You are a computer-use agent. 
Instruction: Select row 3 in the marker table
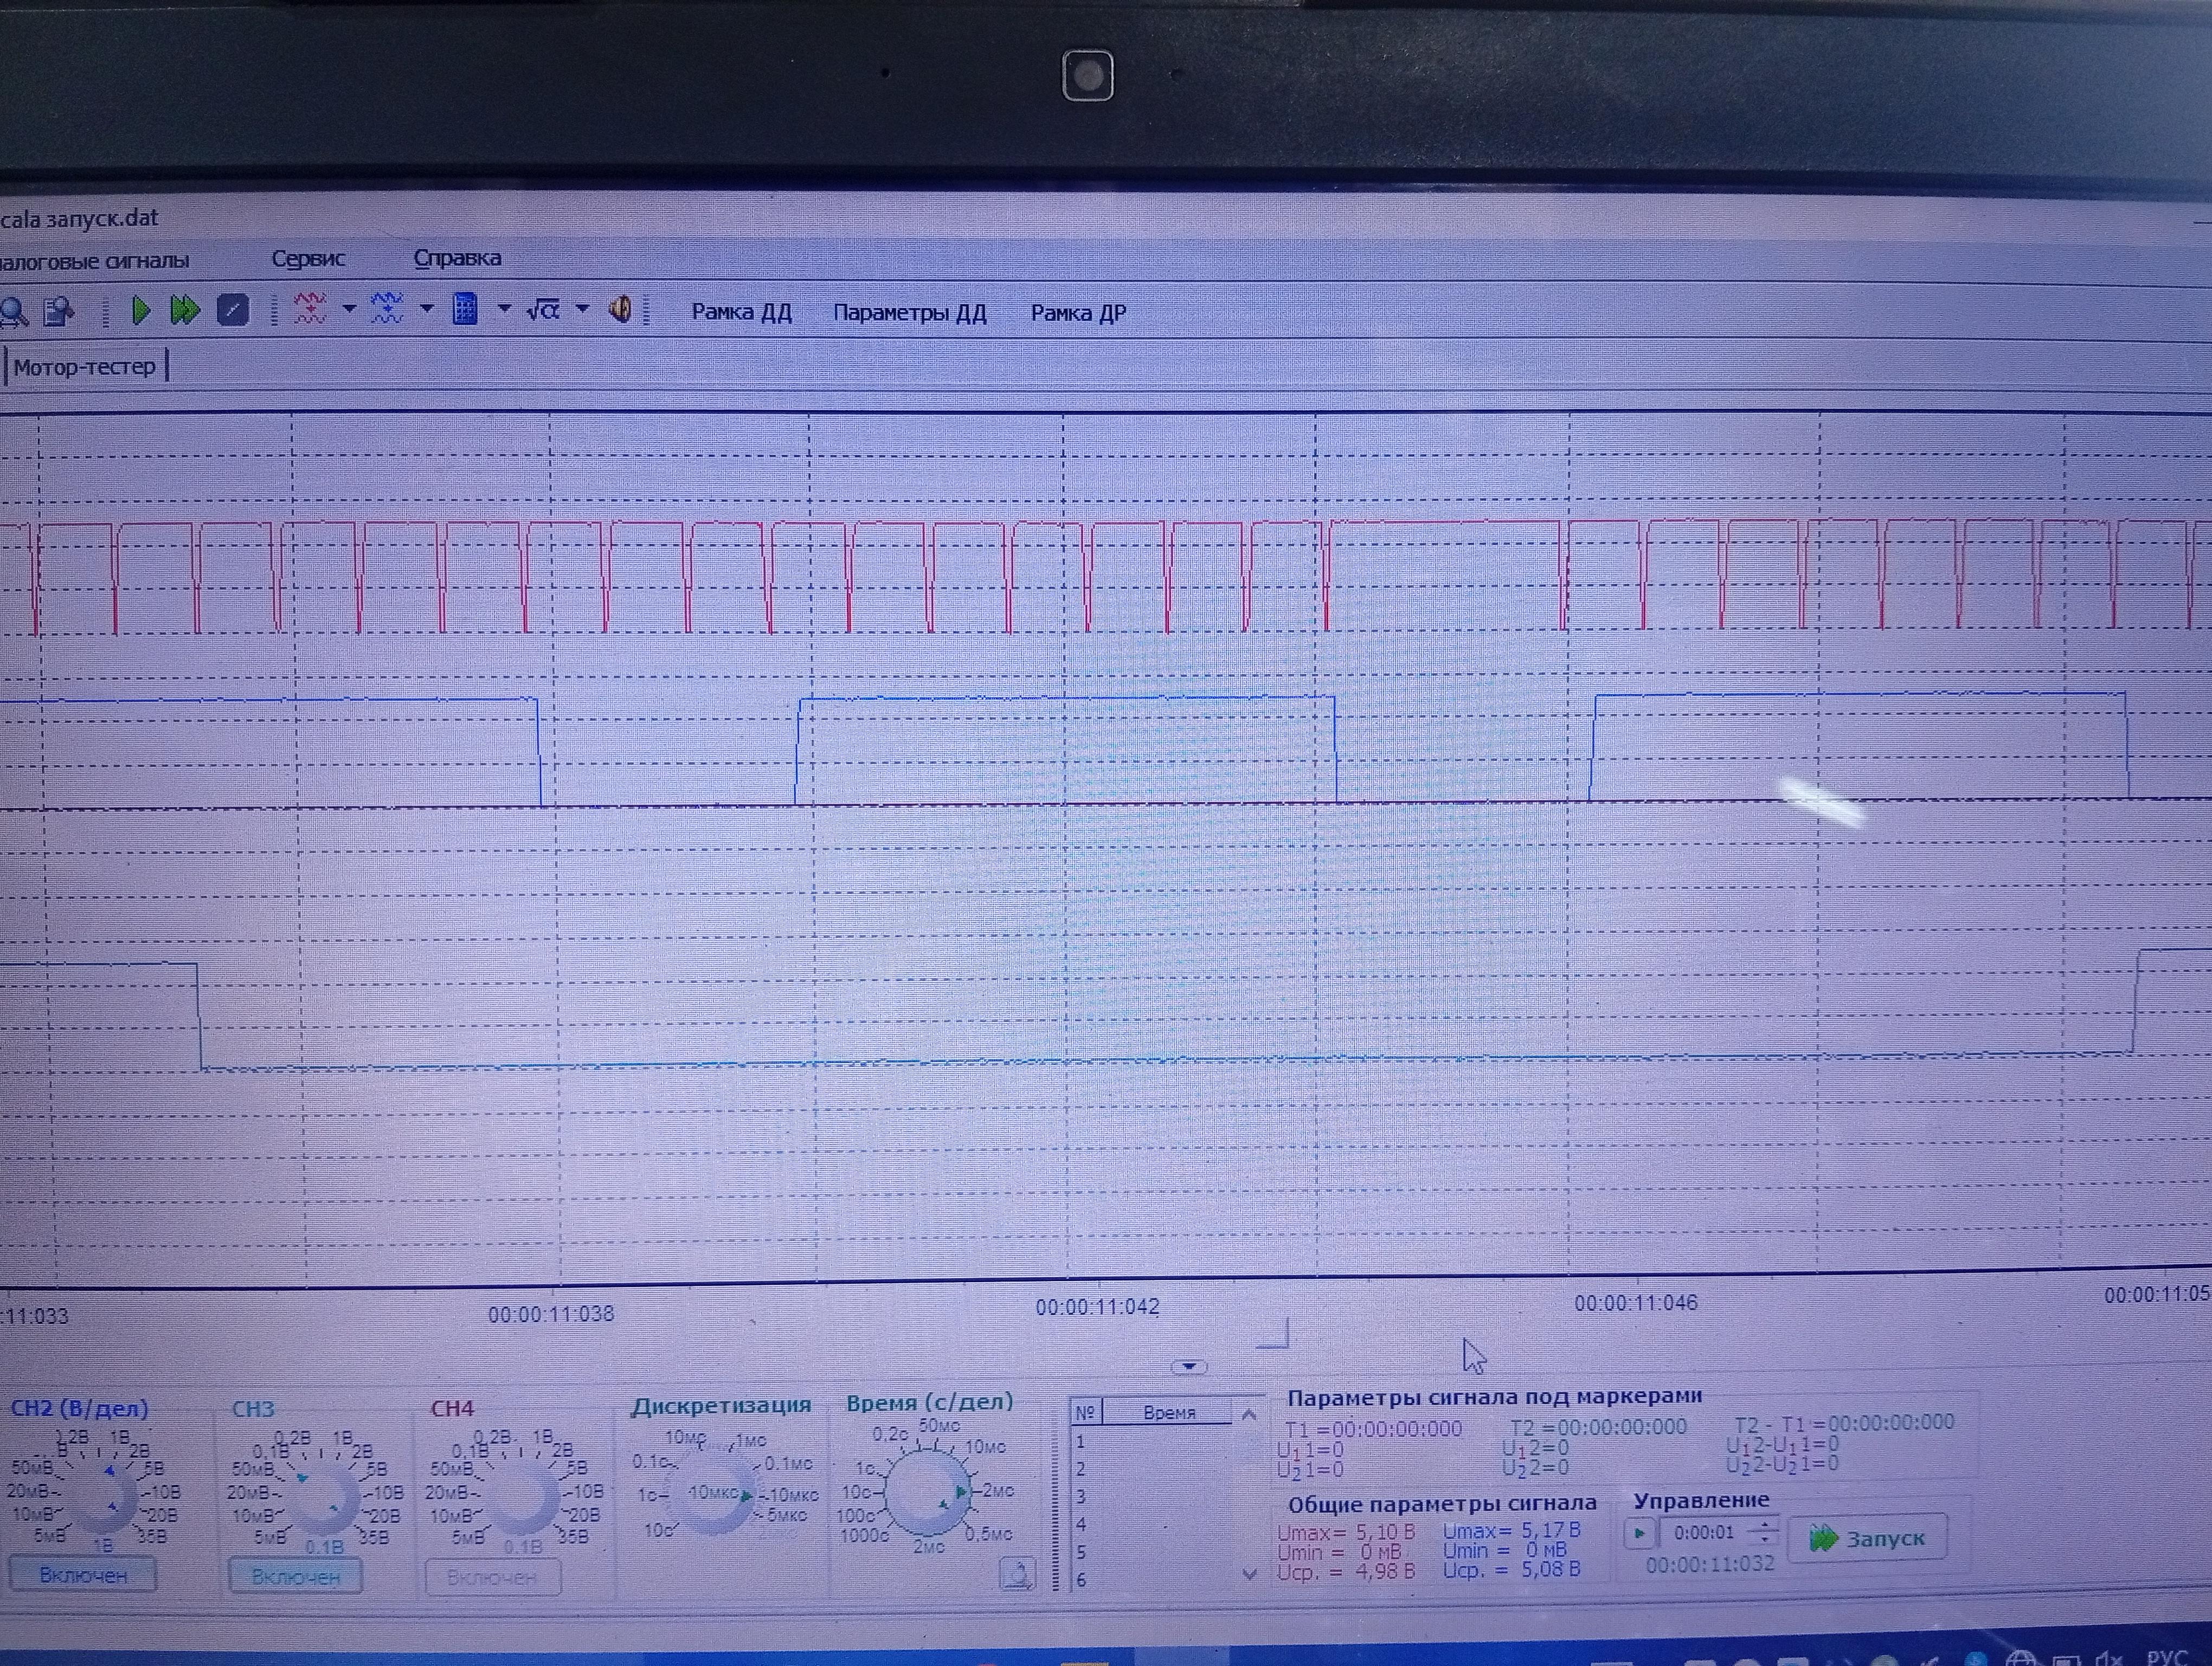pyautogui.click(x=1152, y=1497)
